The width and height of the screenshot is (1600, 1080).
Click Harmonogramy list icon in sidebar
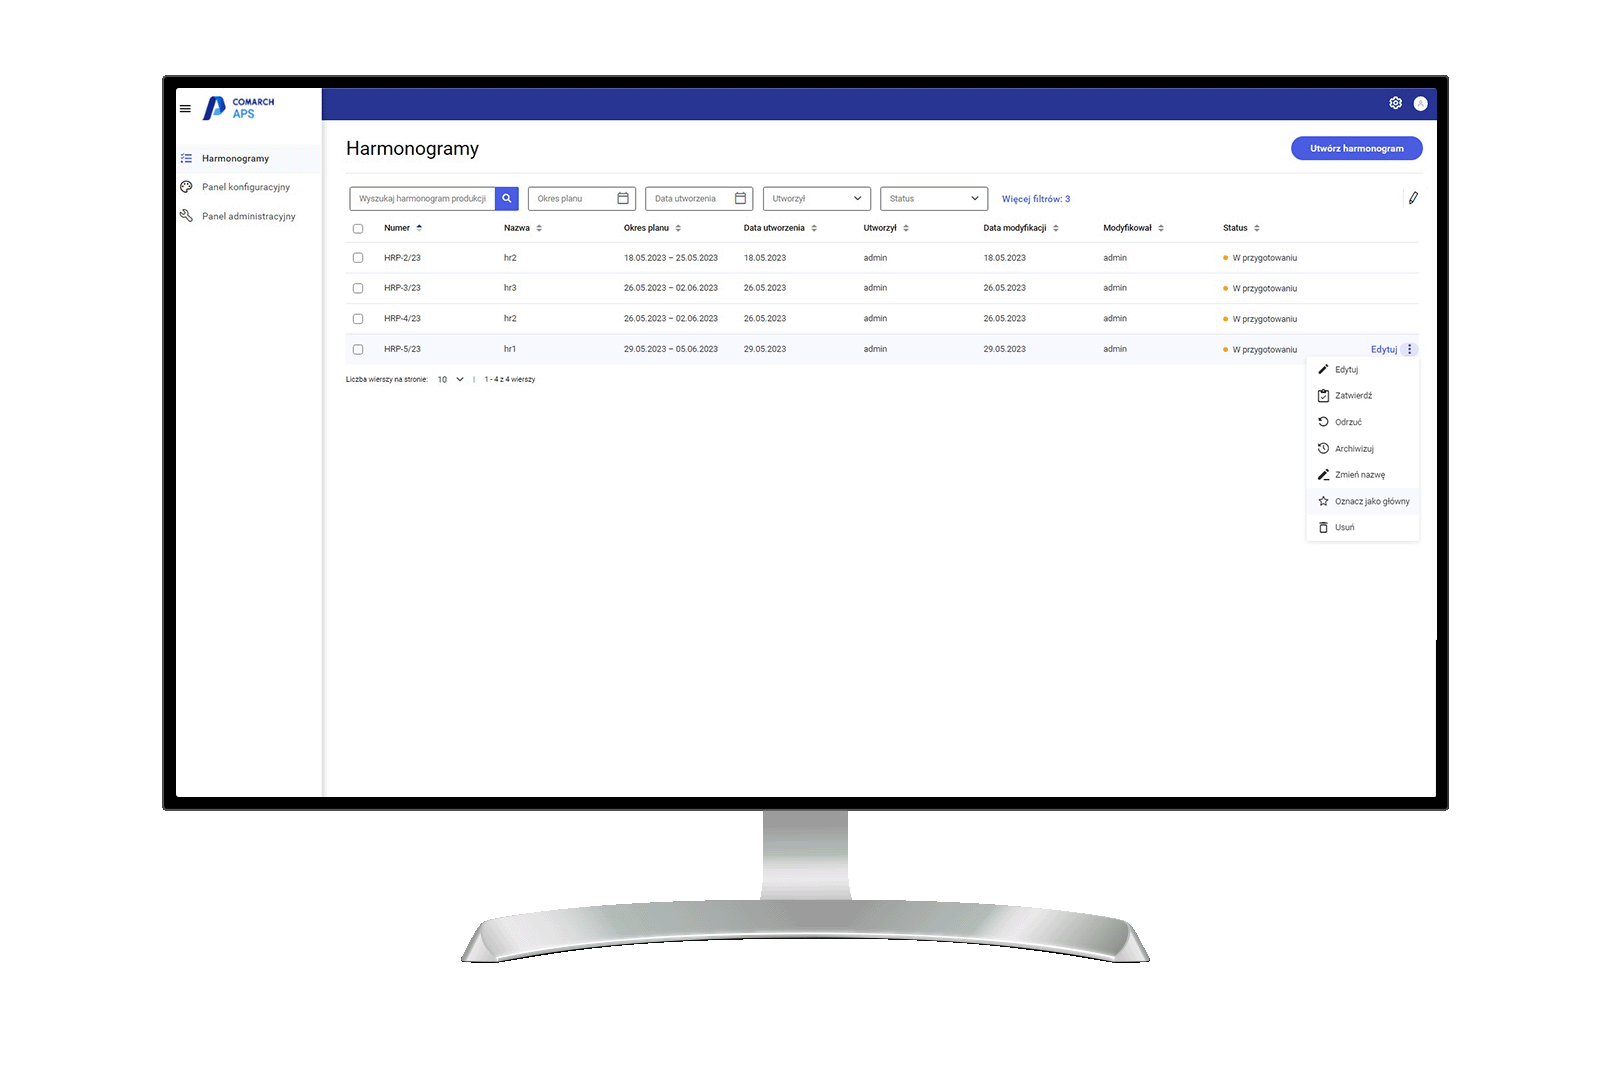tap(186, 158)
